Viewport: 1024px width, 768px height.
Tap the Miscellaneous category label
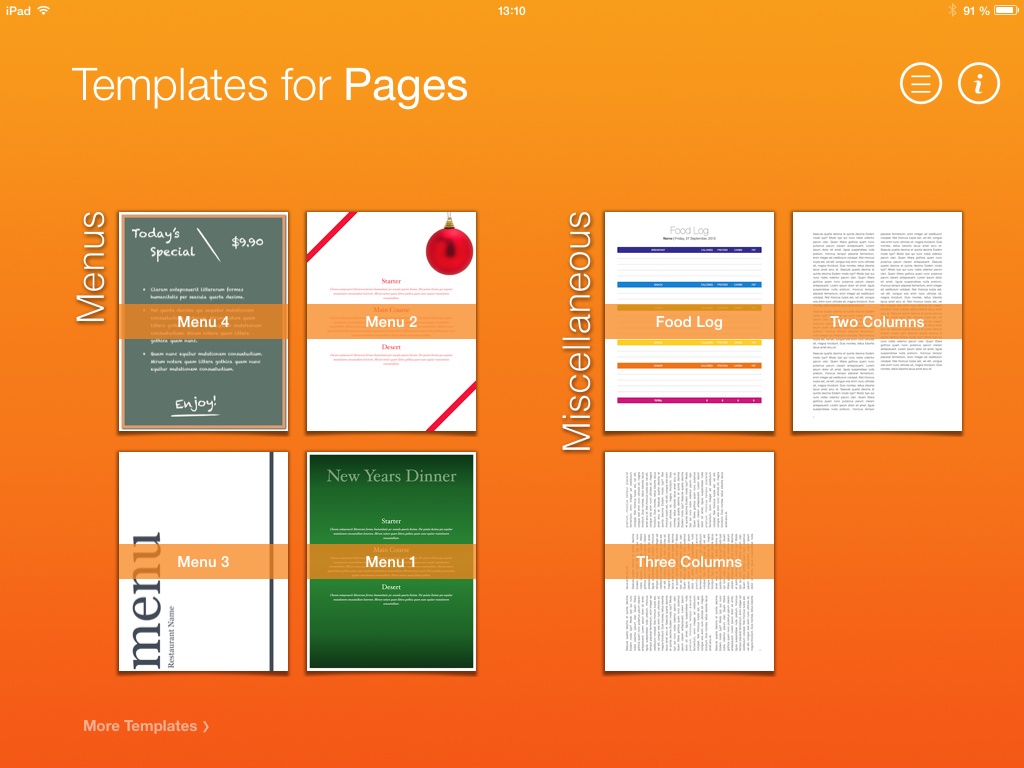(x=578, y=331)
